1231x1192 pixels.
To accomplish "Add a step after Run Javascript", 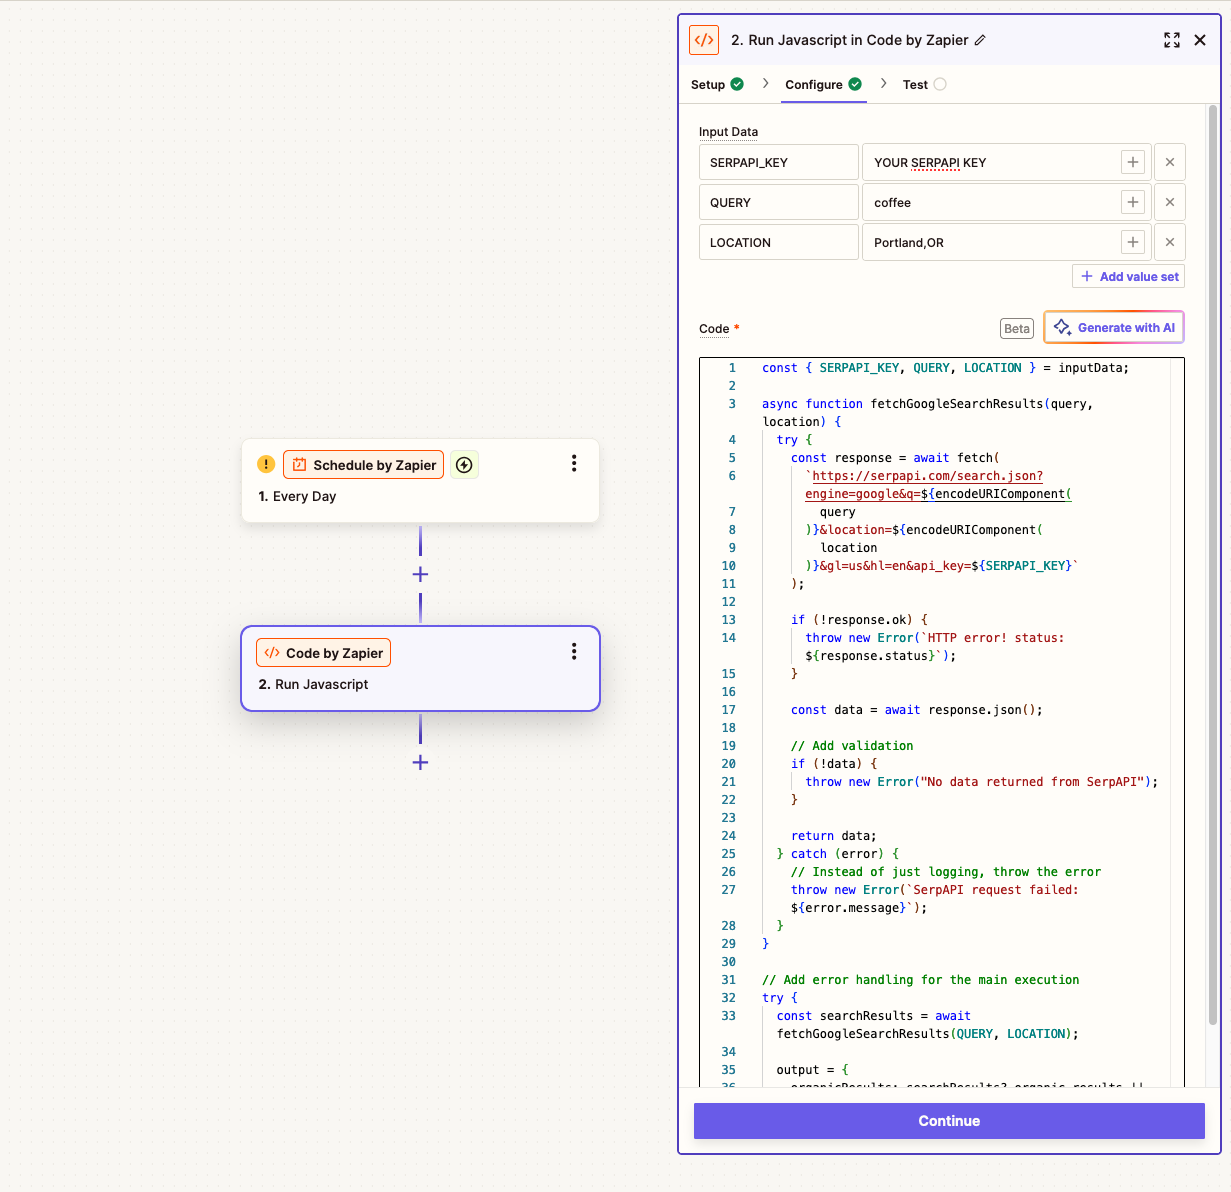I will click(x=420, y=762).
